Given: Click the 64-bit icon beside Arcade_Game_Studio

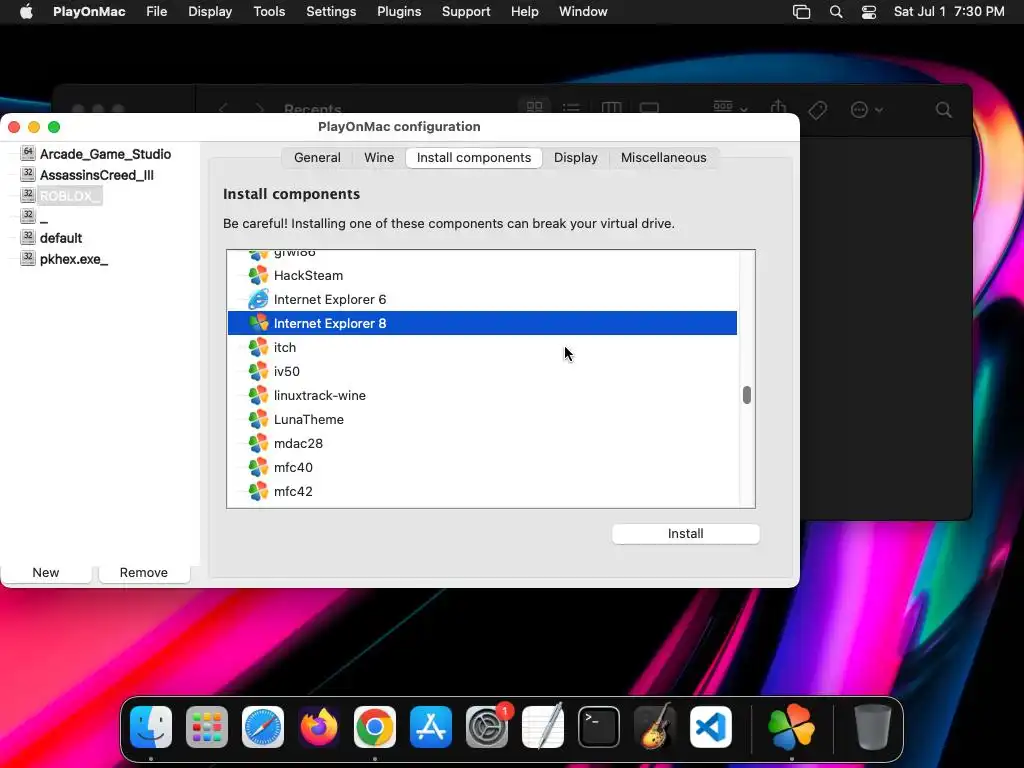Looking at the screenshot, I should click(x=27, y=153).
